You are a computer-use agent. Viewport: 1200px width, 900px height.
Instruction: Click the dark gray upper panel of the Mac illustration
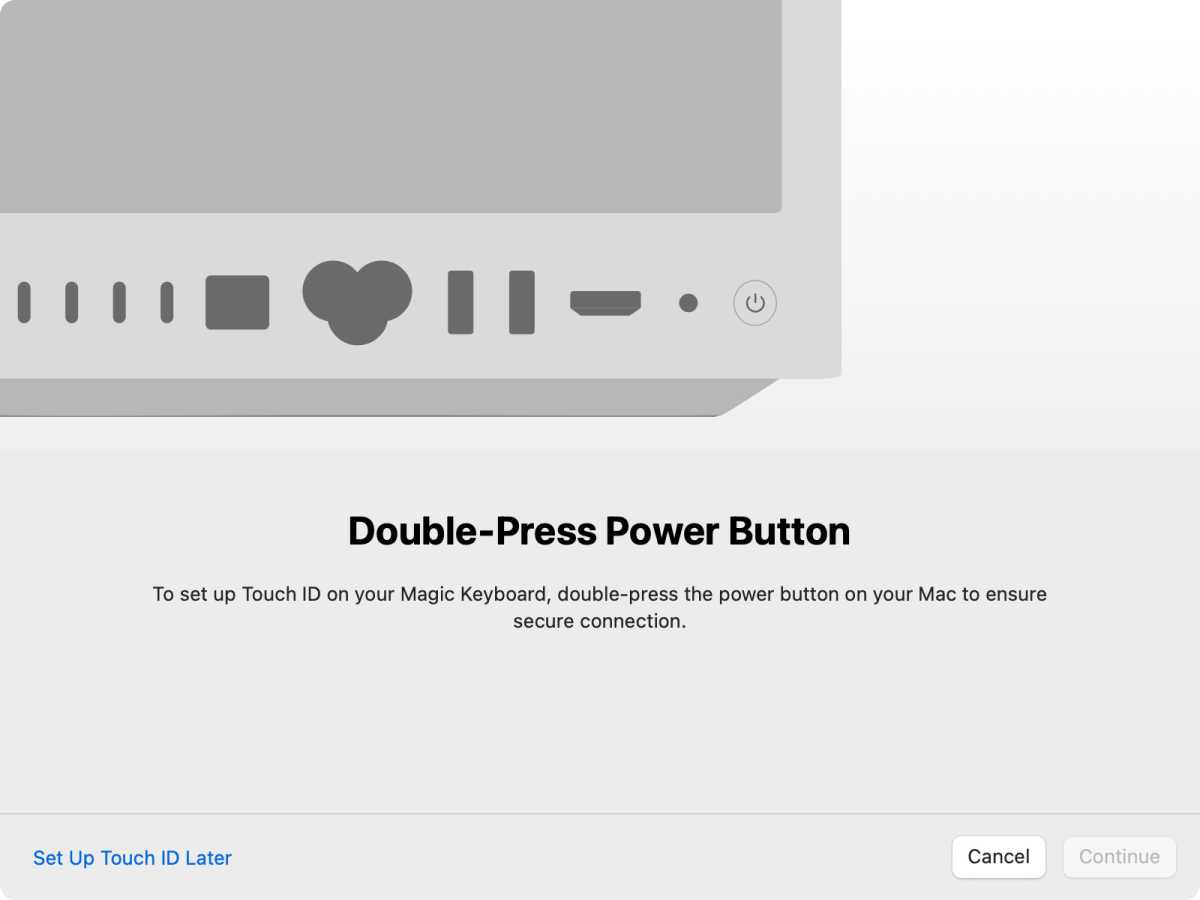click(x=390, y=106)
